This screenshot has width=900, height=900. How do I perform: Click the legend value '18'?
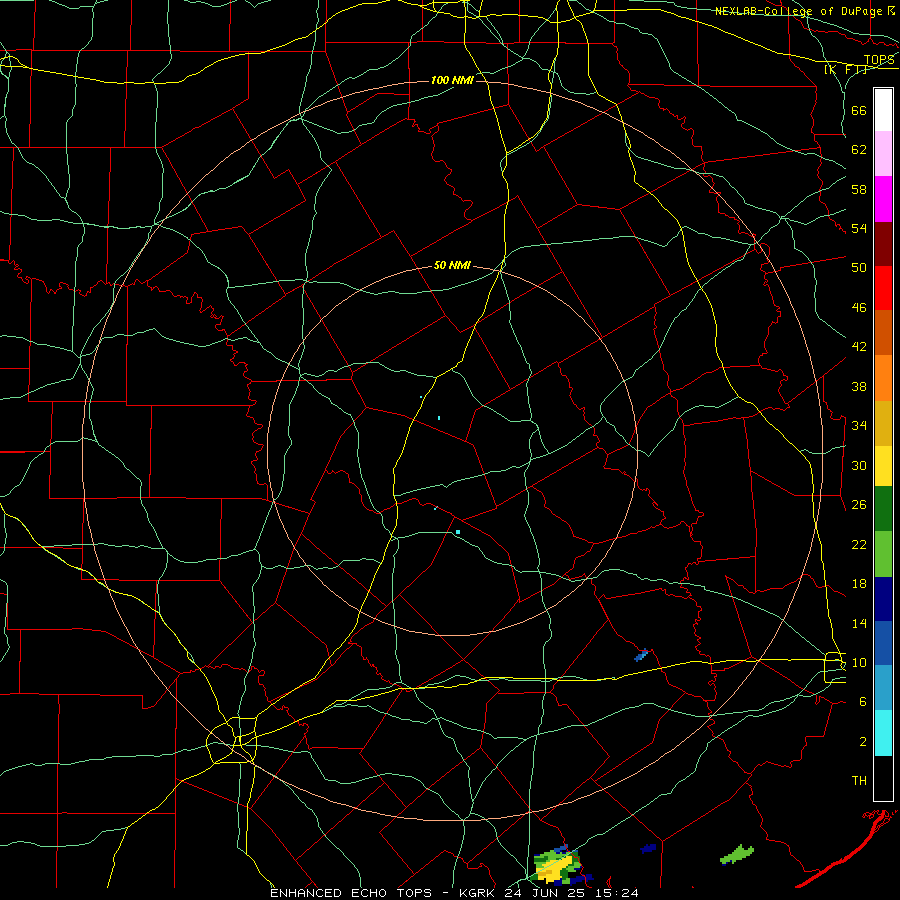859,584
